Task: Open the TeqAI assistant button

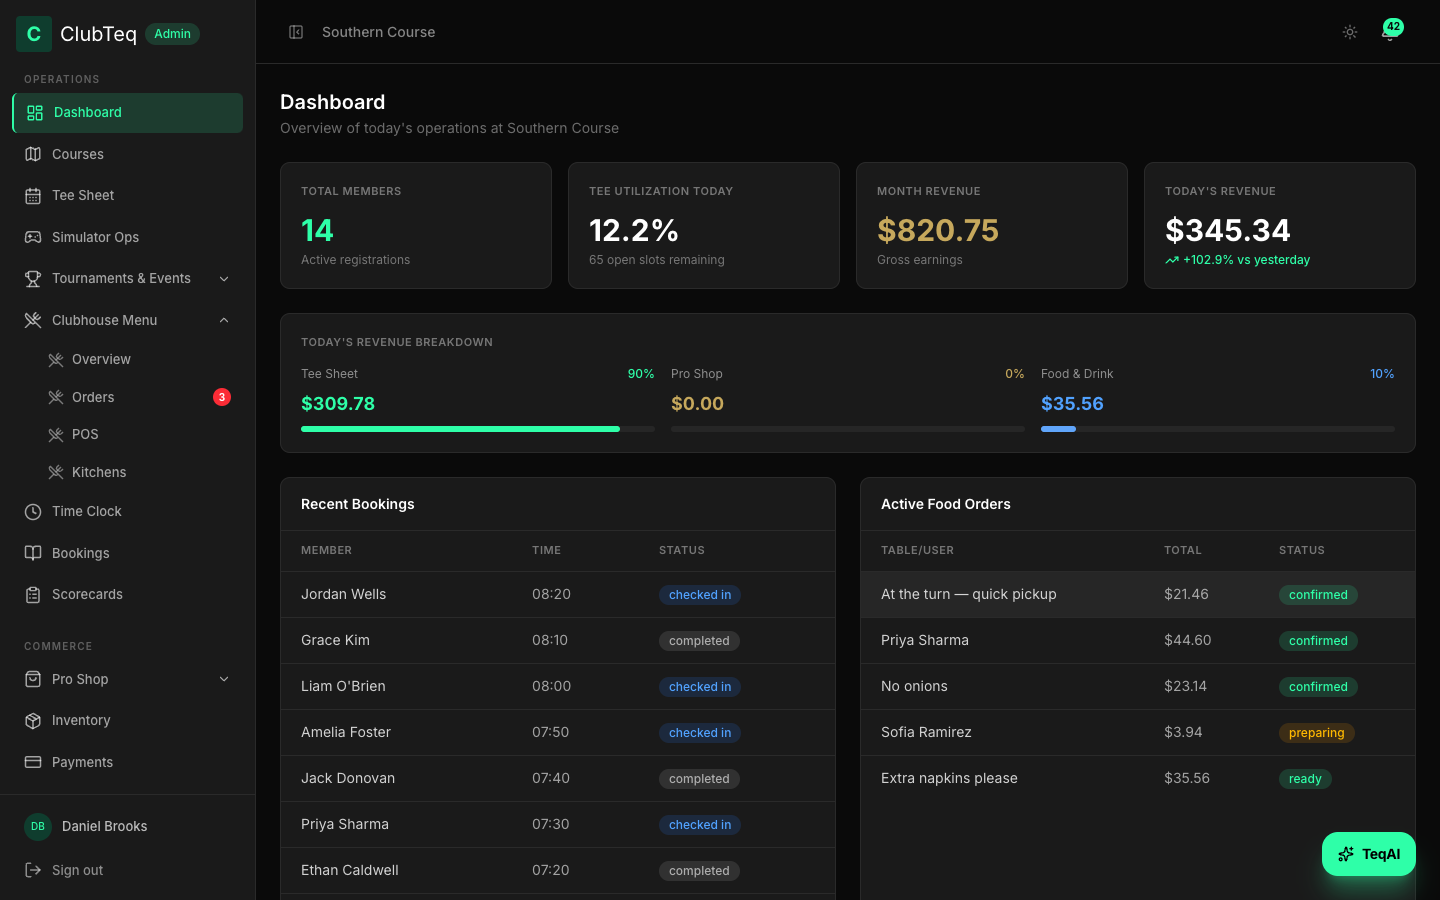Action: (1369, 854)
